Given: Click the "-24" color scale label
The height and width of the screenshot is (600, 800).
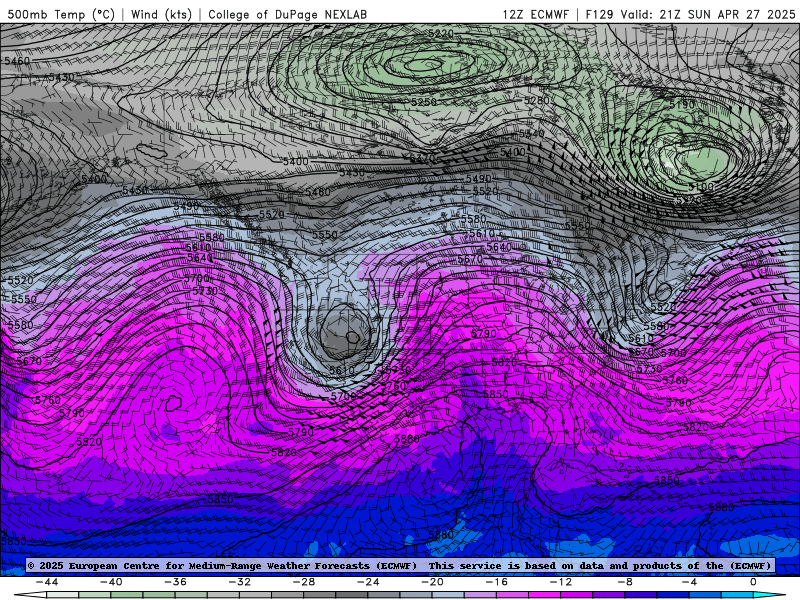Looking at the screenshot, I should 368,582.
